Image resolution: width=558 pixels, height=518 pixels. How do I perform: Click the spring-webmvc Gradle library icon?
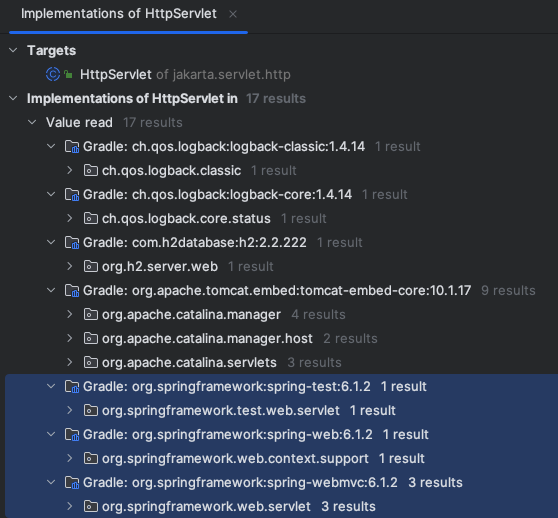tap(72, 483)
